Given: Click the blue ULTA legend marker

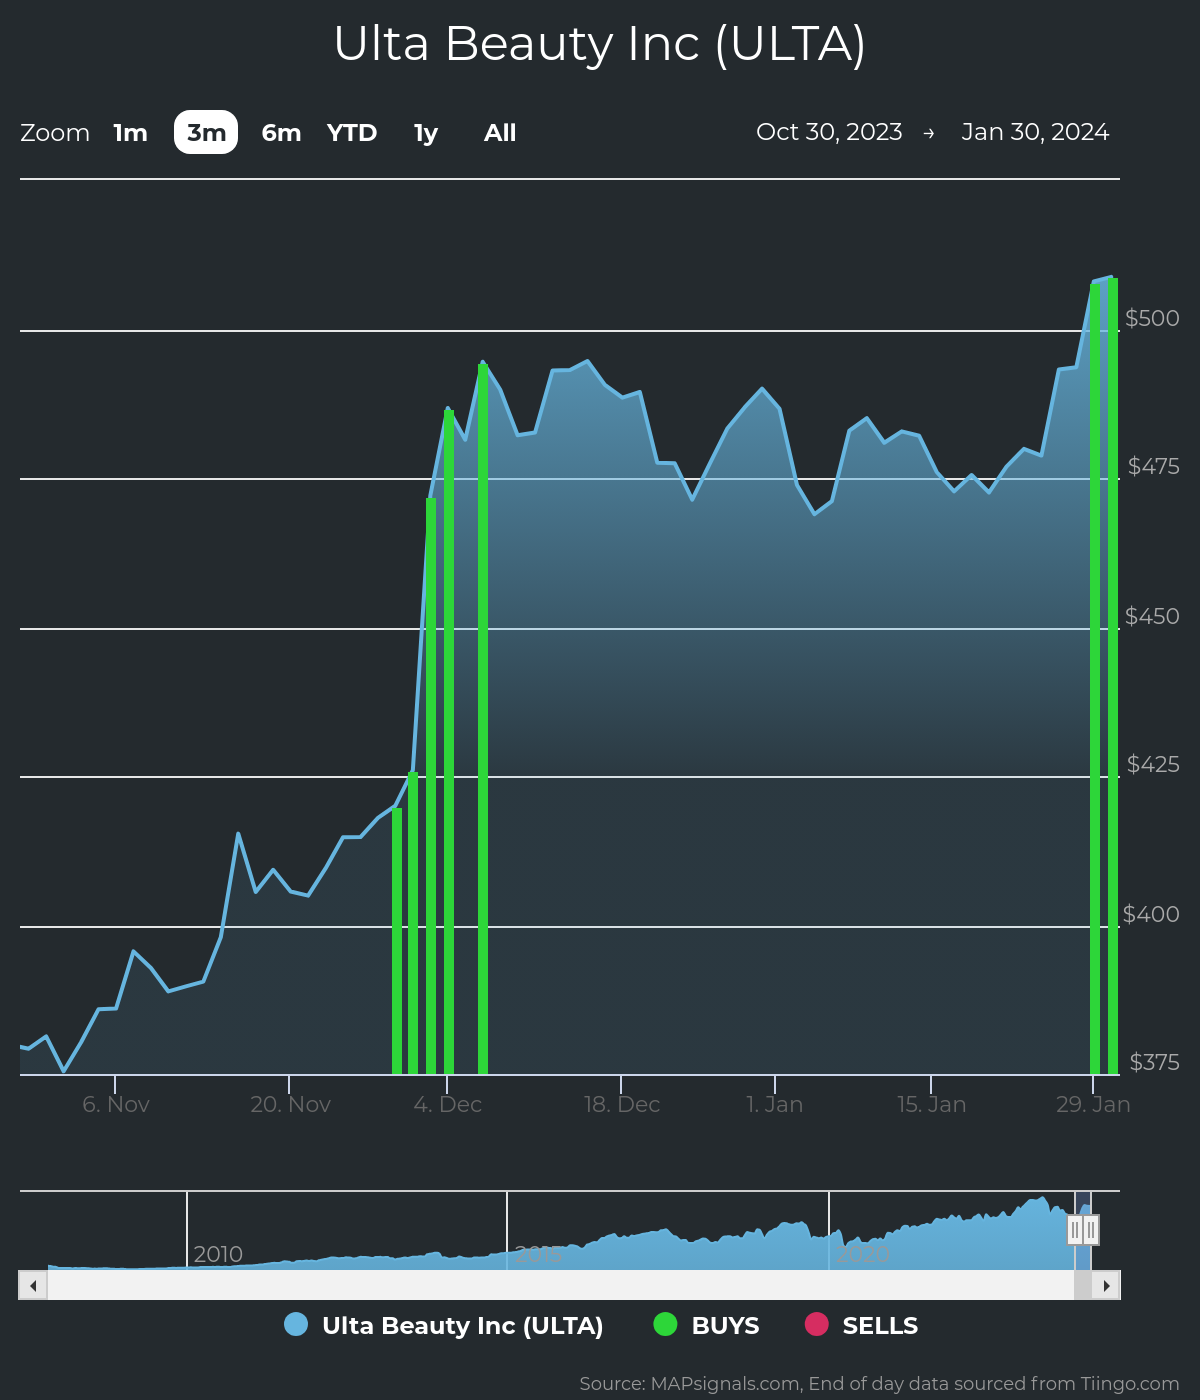Looking at the screenshot, I should (296, 1324).
